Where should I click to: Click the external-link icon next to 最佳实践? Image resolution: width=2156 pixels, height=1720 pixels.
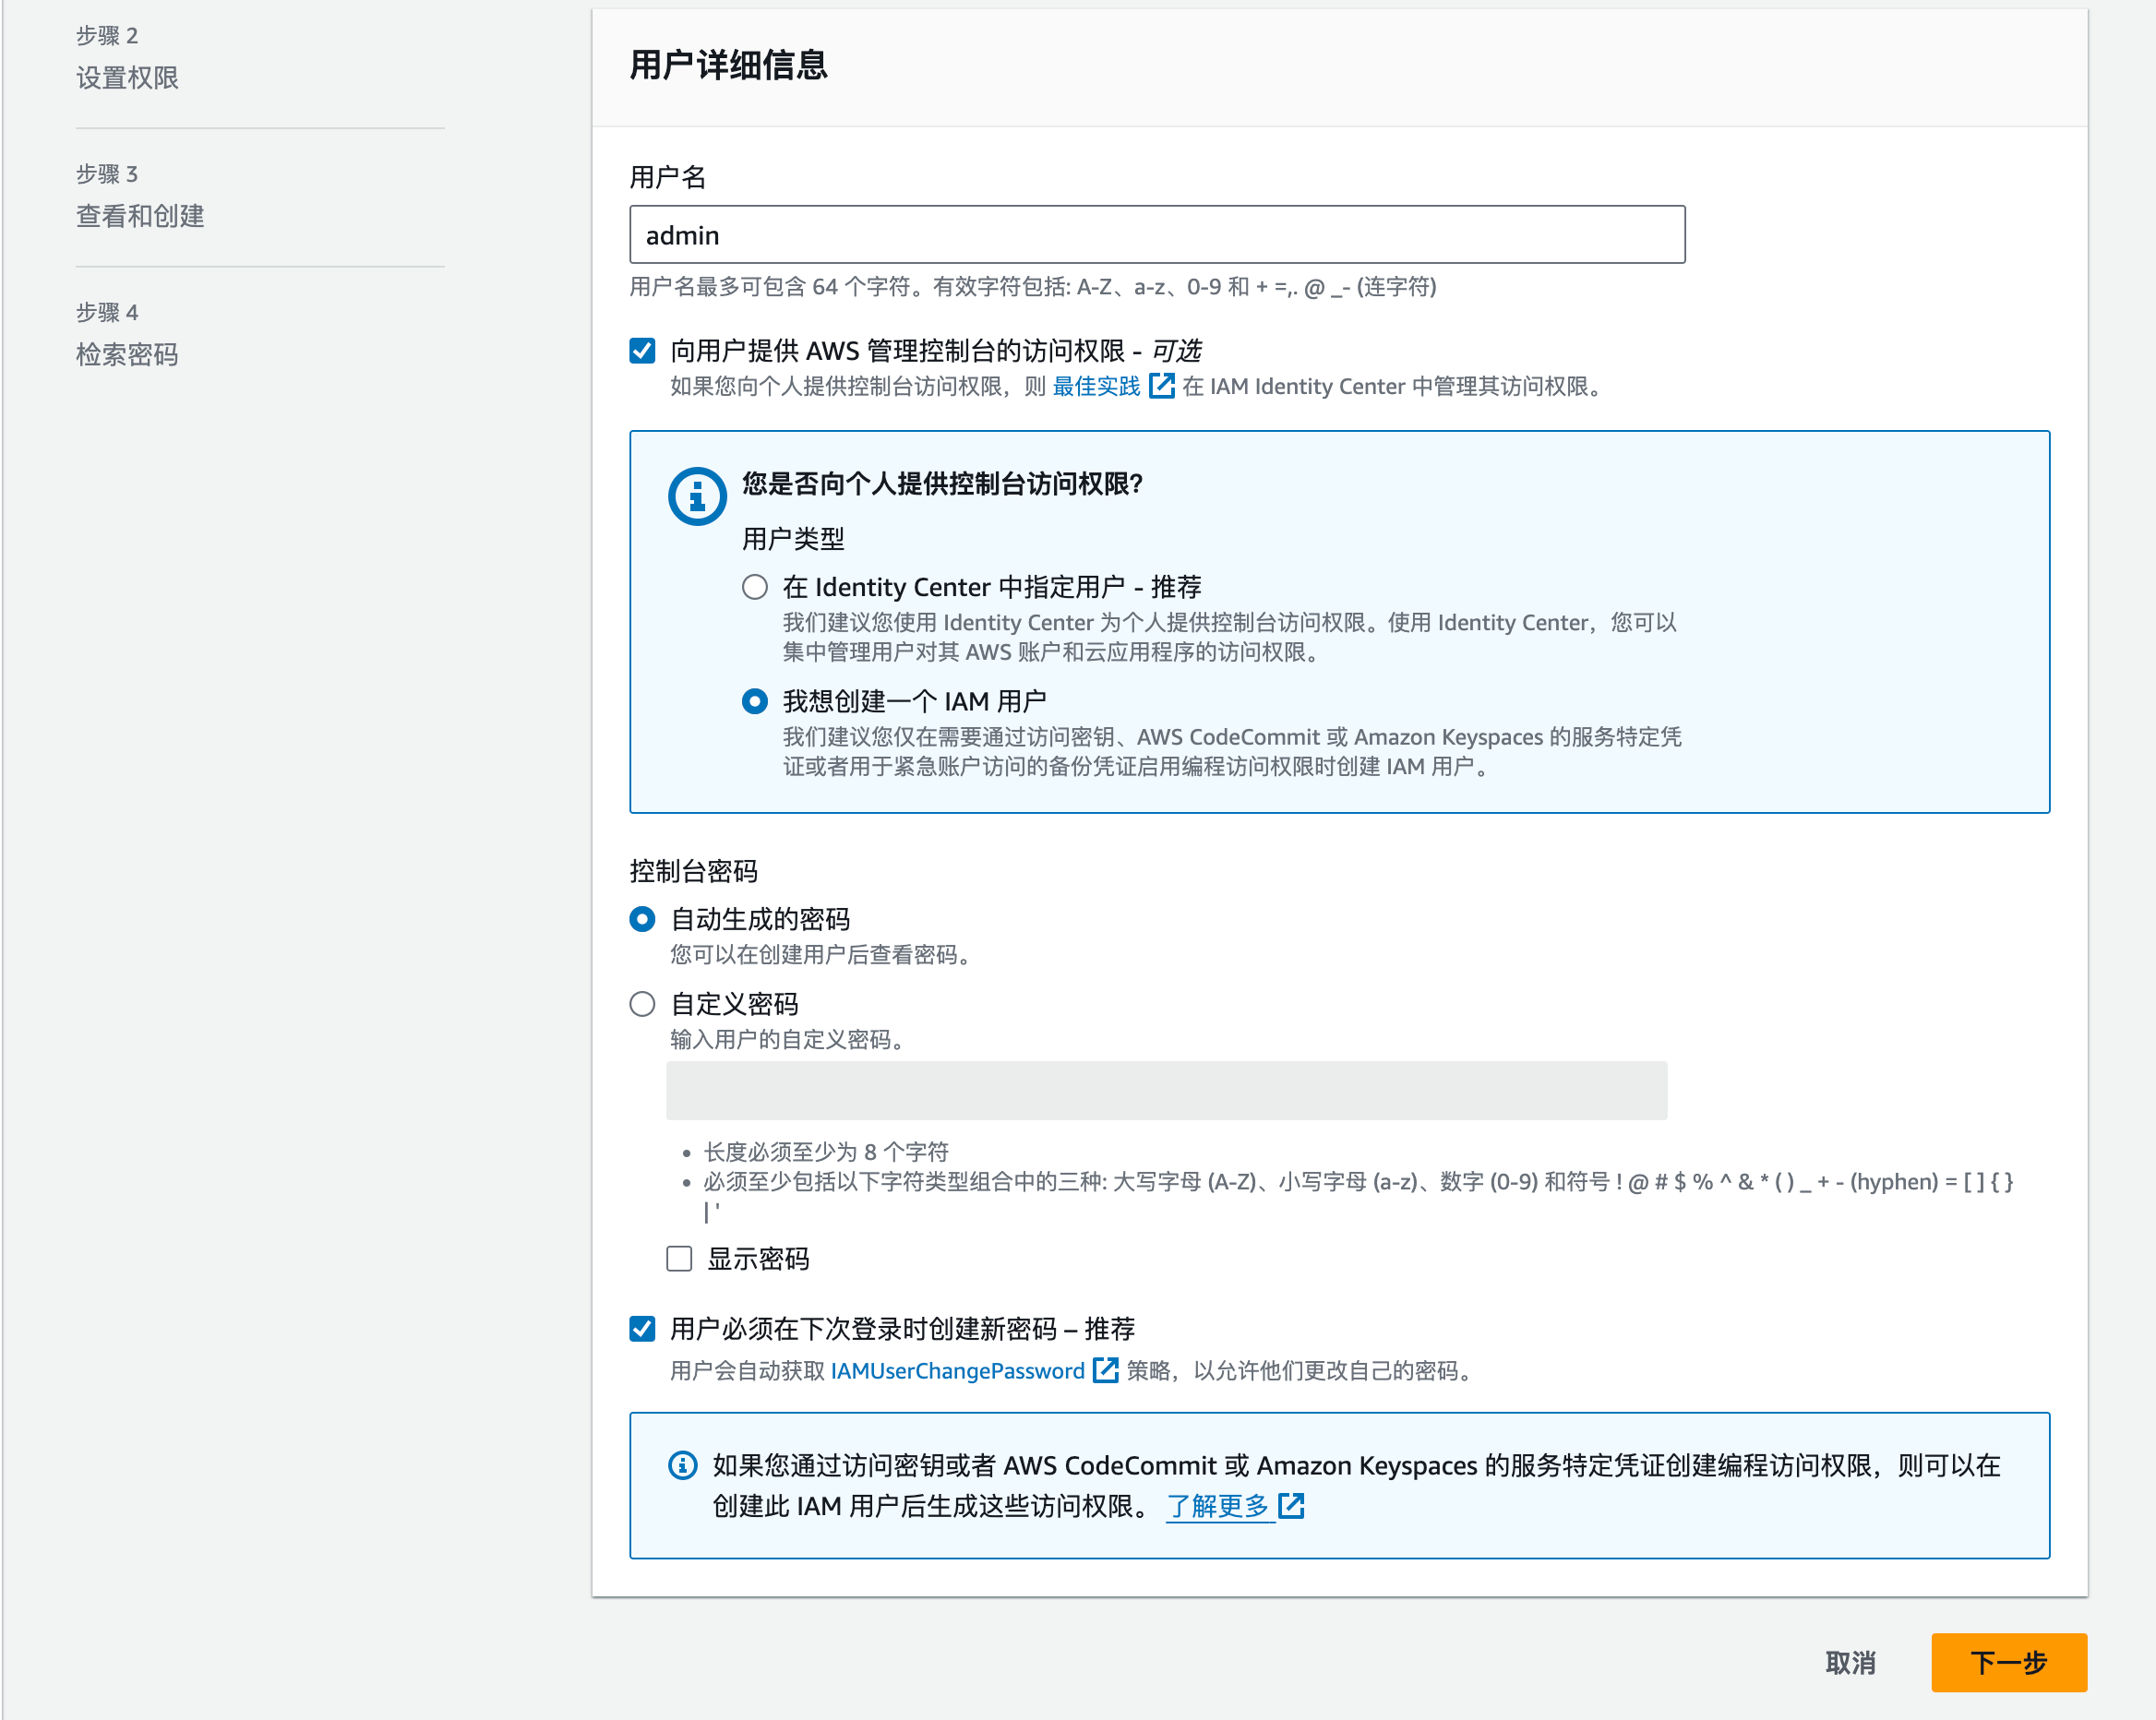[x=1161, y=386]
